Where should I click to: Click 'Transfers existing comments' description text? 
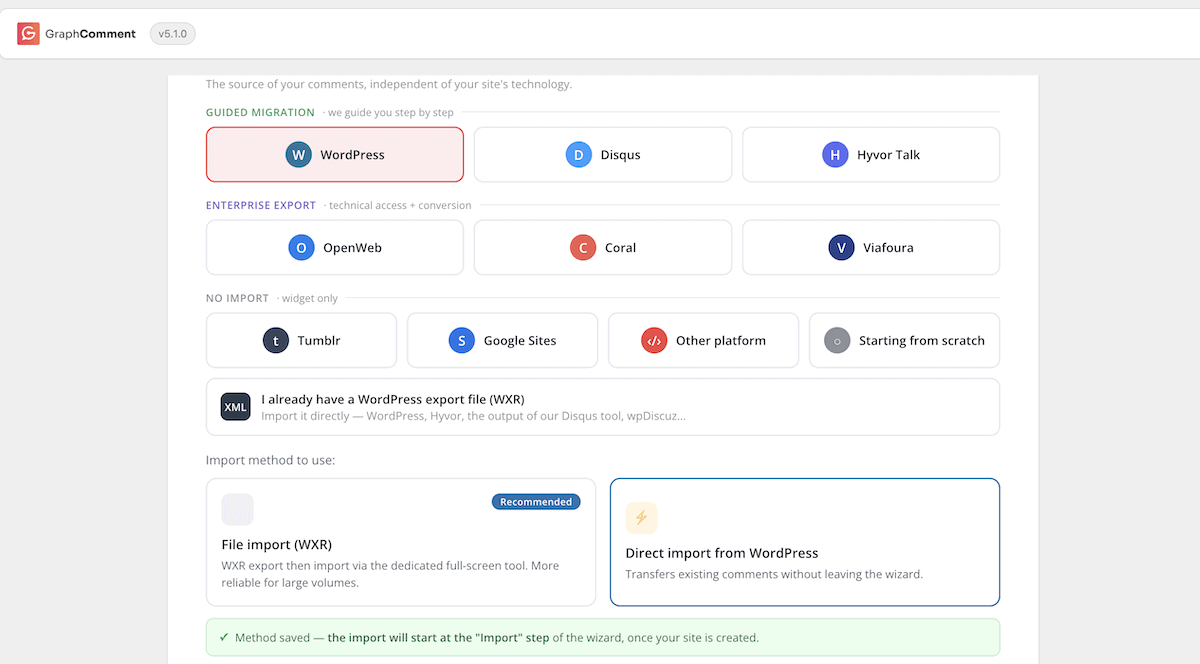coord(774,574)
